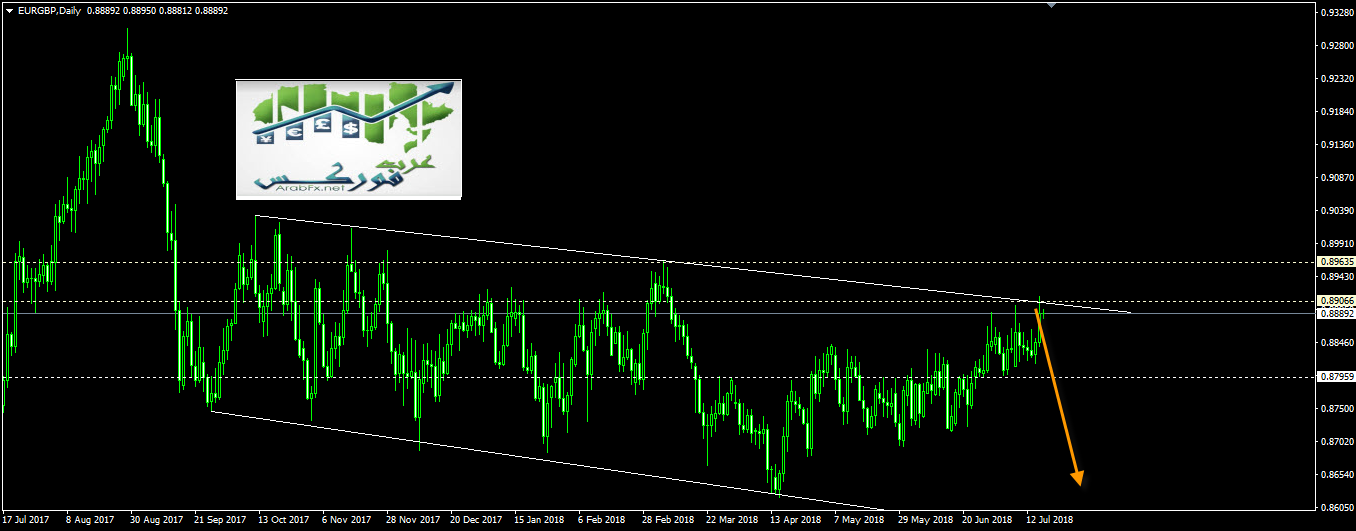Click the 28 Nov 2017 date label
Screen dimensions: 1356x531
click(x=412, y=520)
